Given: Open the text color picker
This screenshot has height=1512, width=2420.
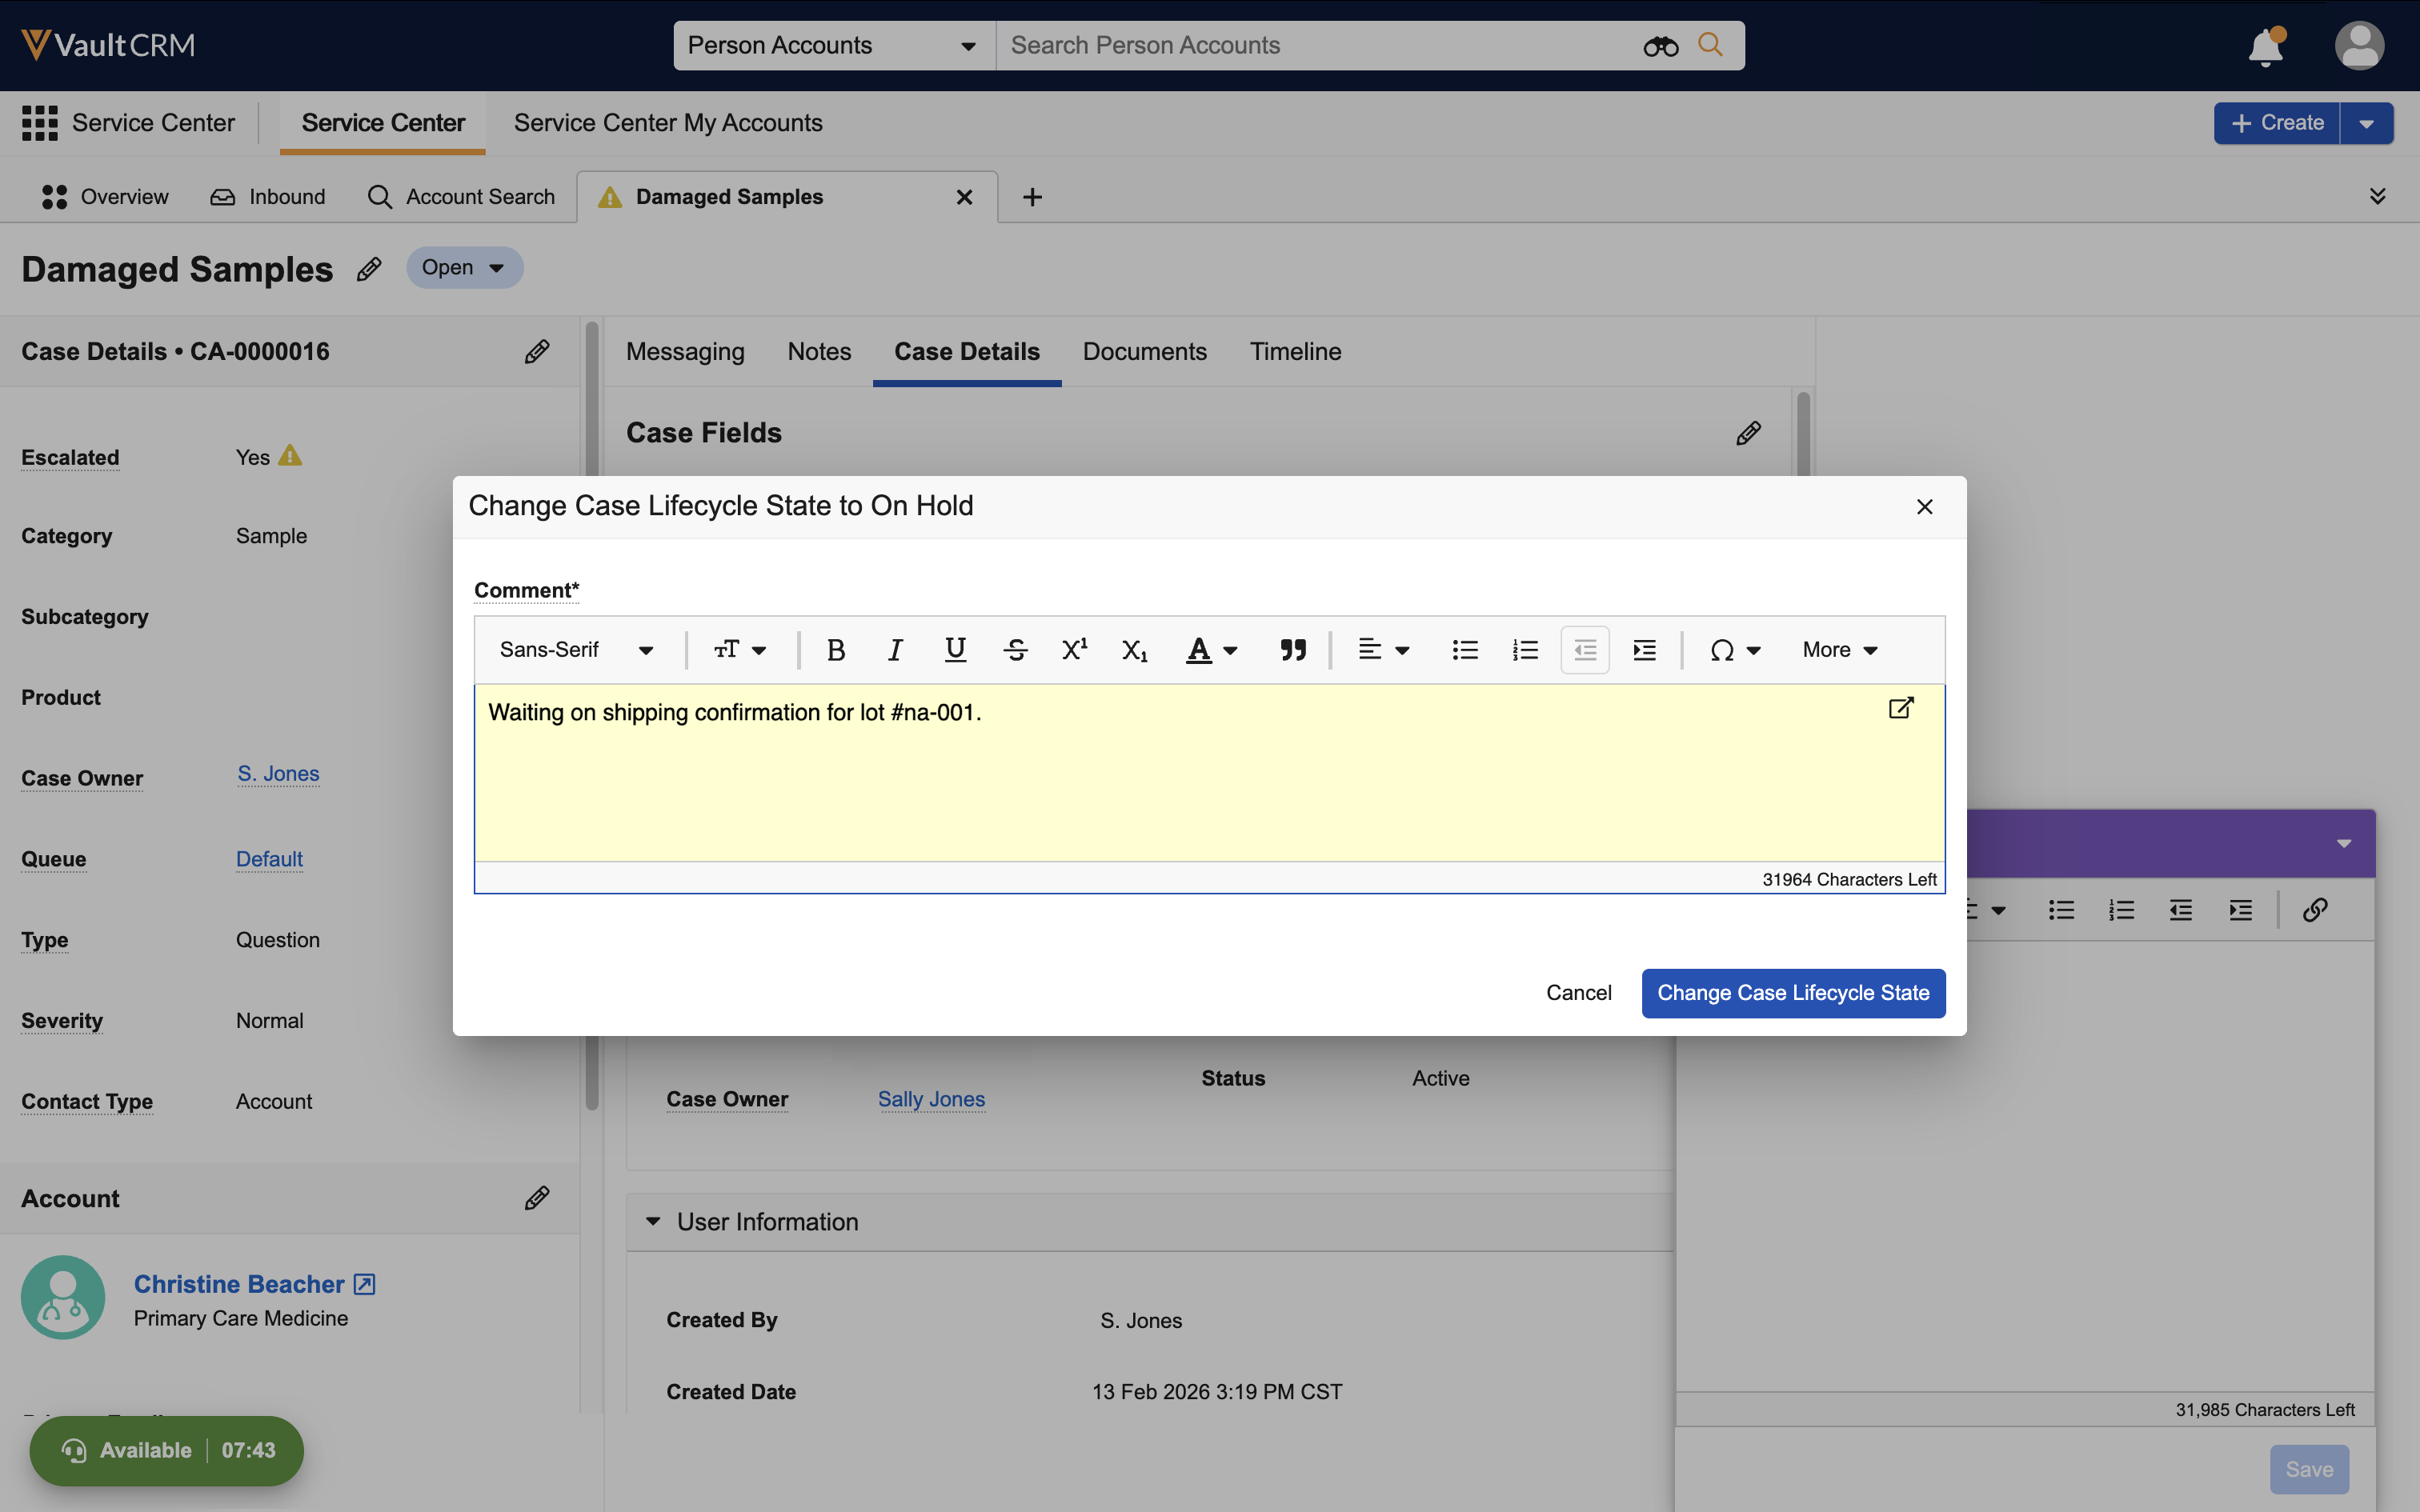Looking at the screenshot, I should [1211, 650].
